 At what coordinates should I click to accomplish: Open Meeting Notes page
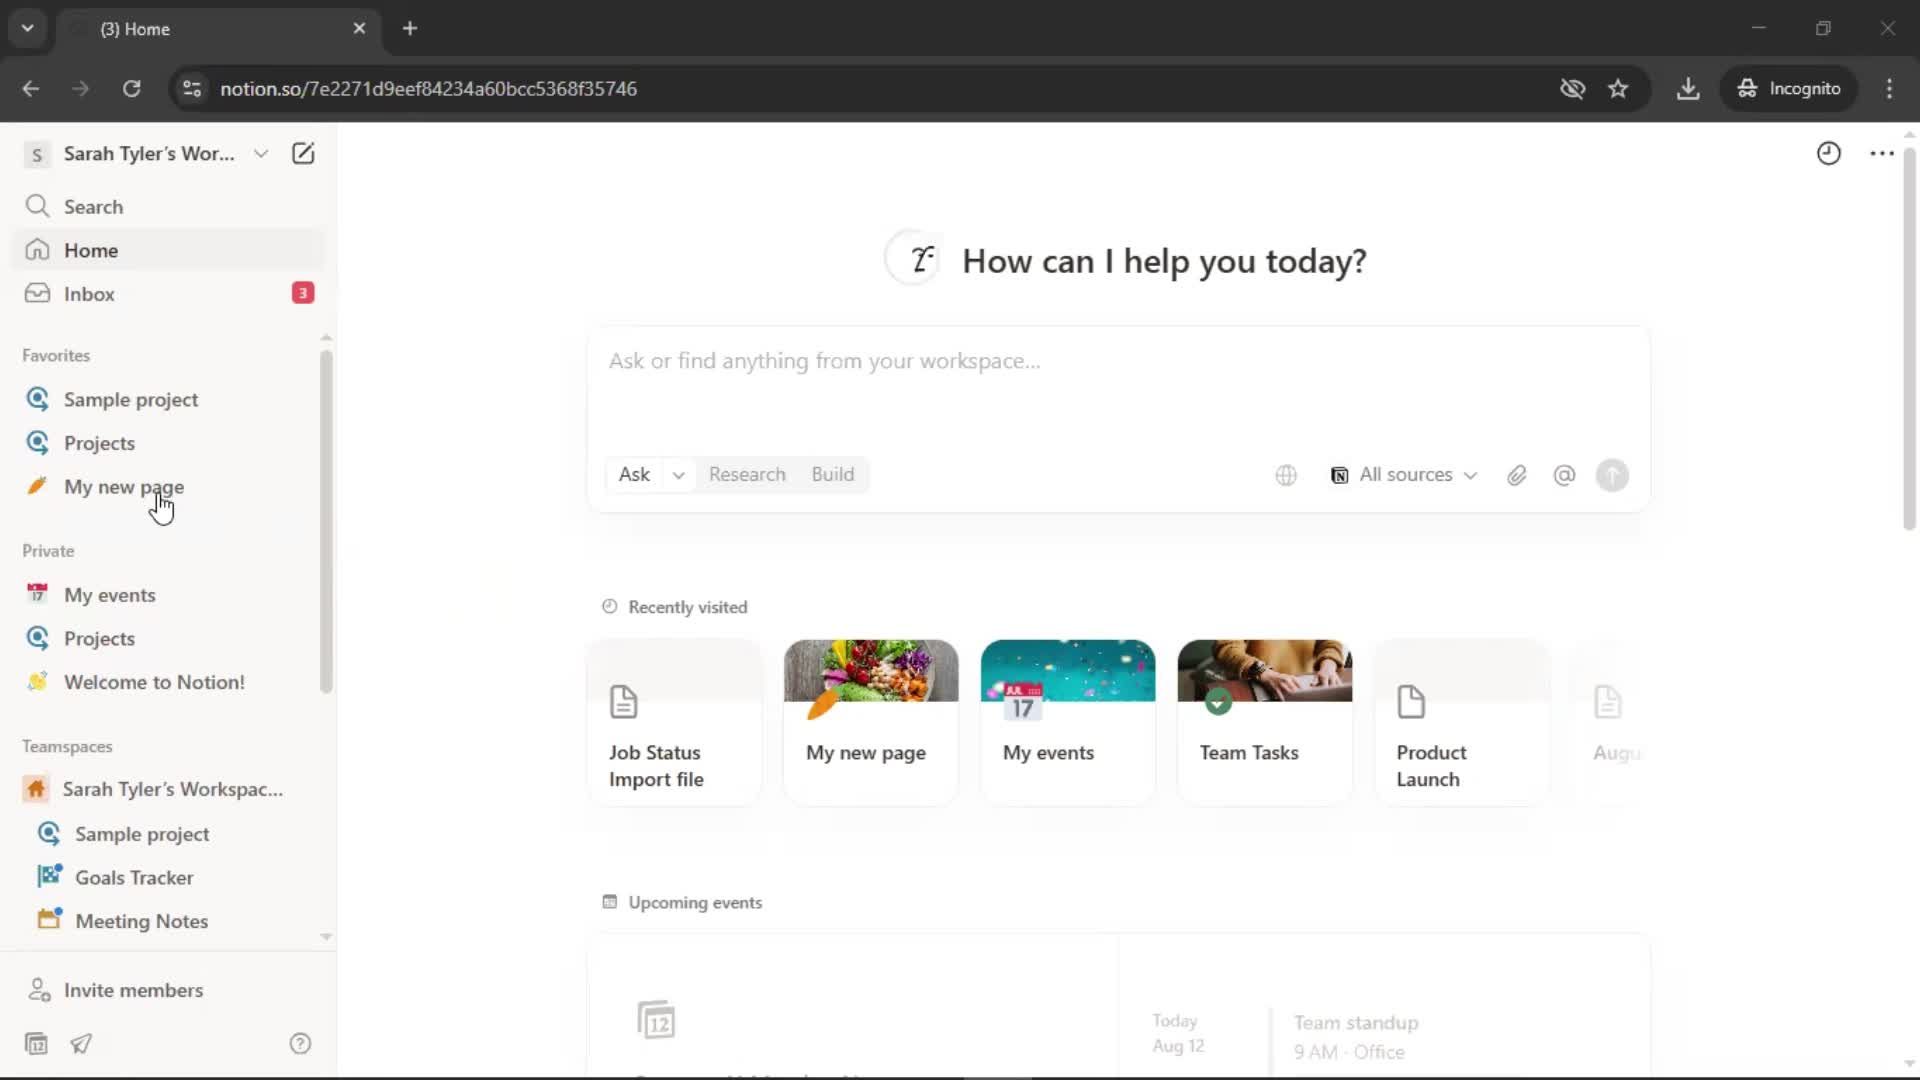[x=168, y=921]
